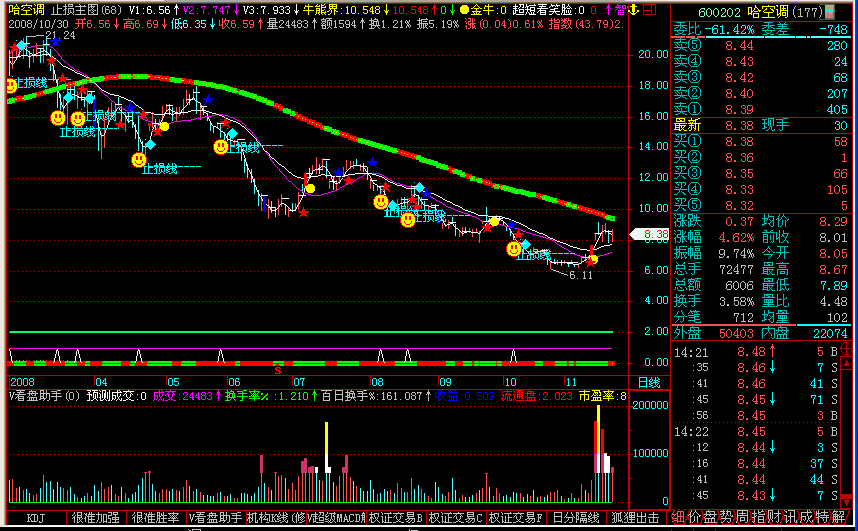
Task: Click the 超短看笑脸 indicator label
Action: point(542,10)
